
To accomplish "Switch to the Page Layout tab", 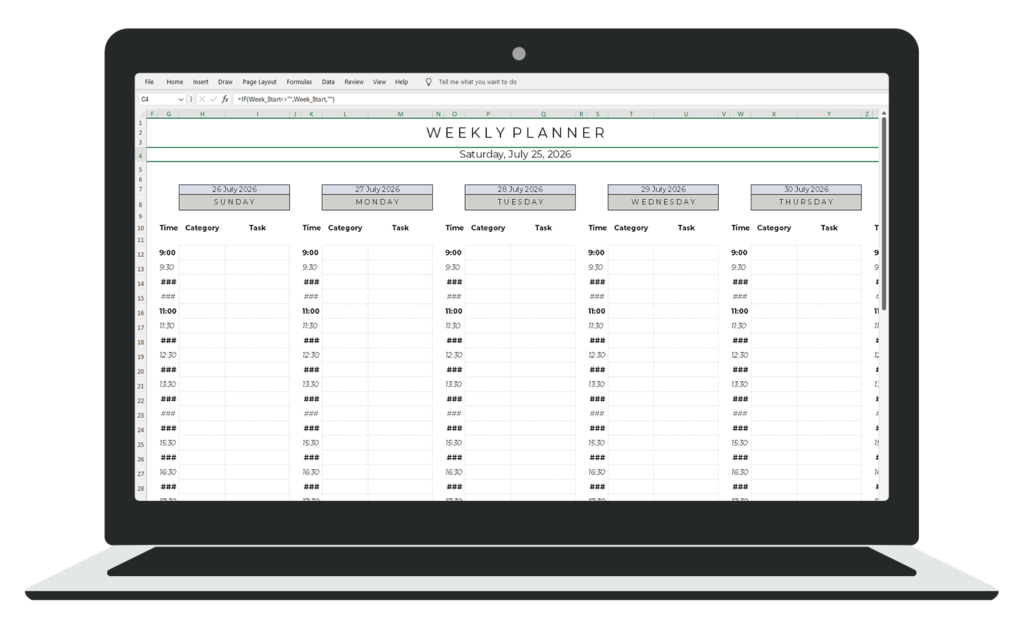I will pyautogui.click(x=259, y=82).
